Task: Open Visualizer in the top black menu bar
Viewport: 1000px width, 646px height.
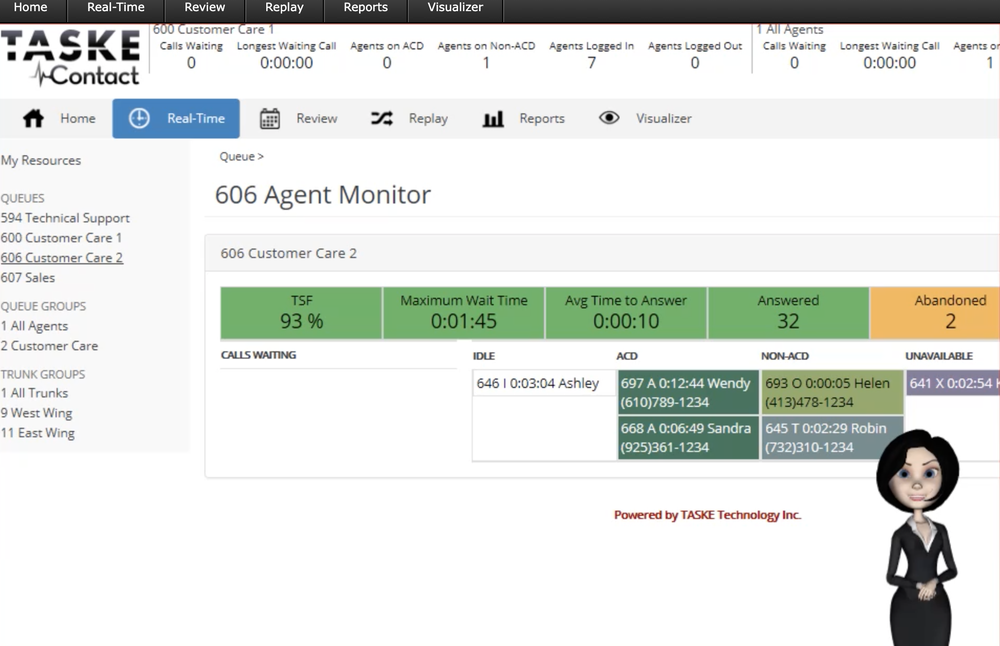Action: tap(455, 8)
